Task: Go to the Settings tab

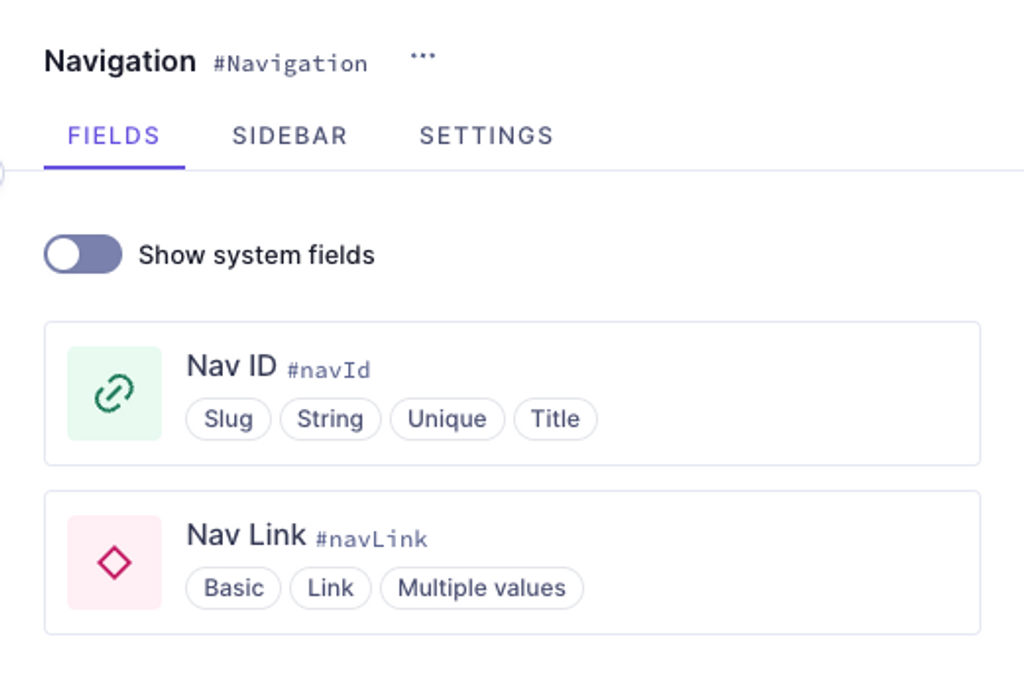Action: [487, 136]
